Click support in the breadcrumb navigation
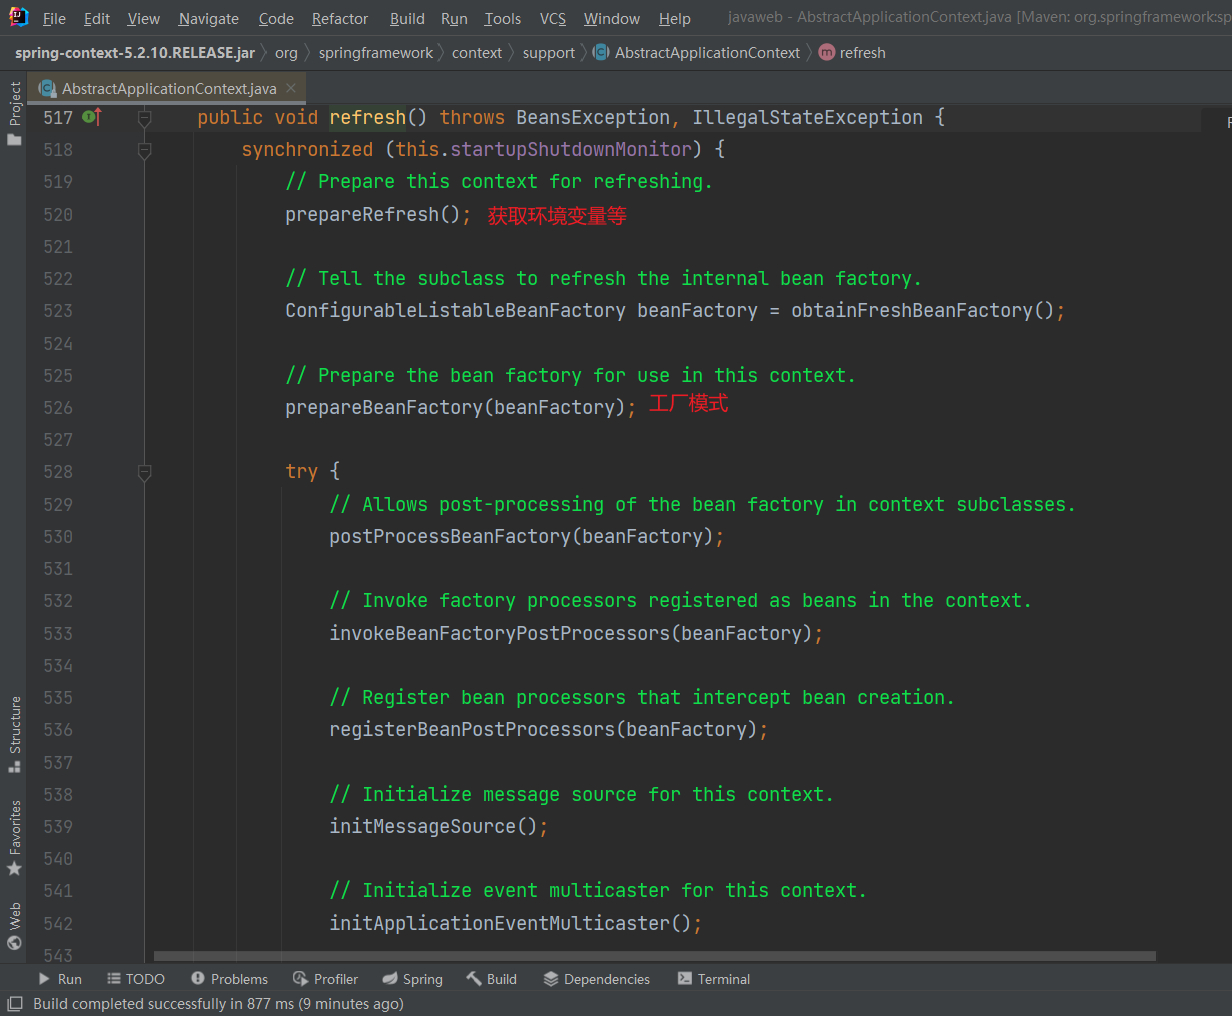This screenshot has width=1232, height=1016. [548, 52]
